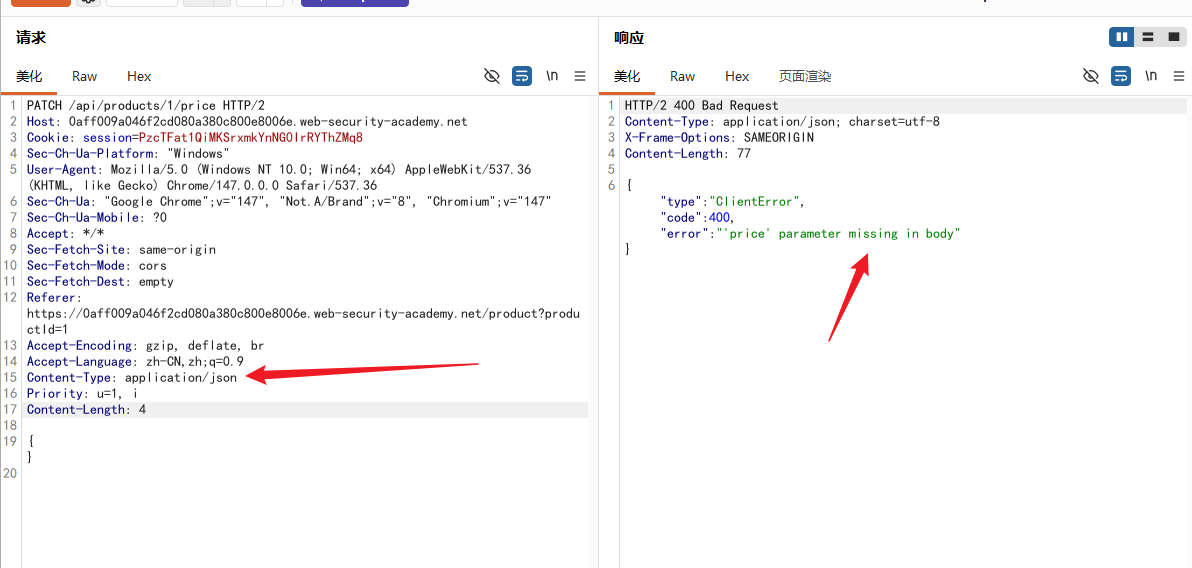Open the request panel hamburger menu
The image size is (1192, 568).
click(580, 76)
